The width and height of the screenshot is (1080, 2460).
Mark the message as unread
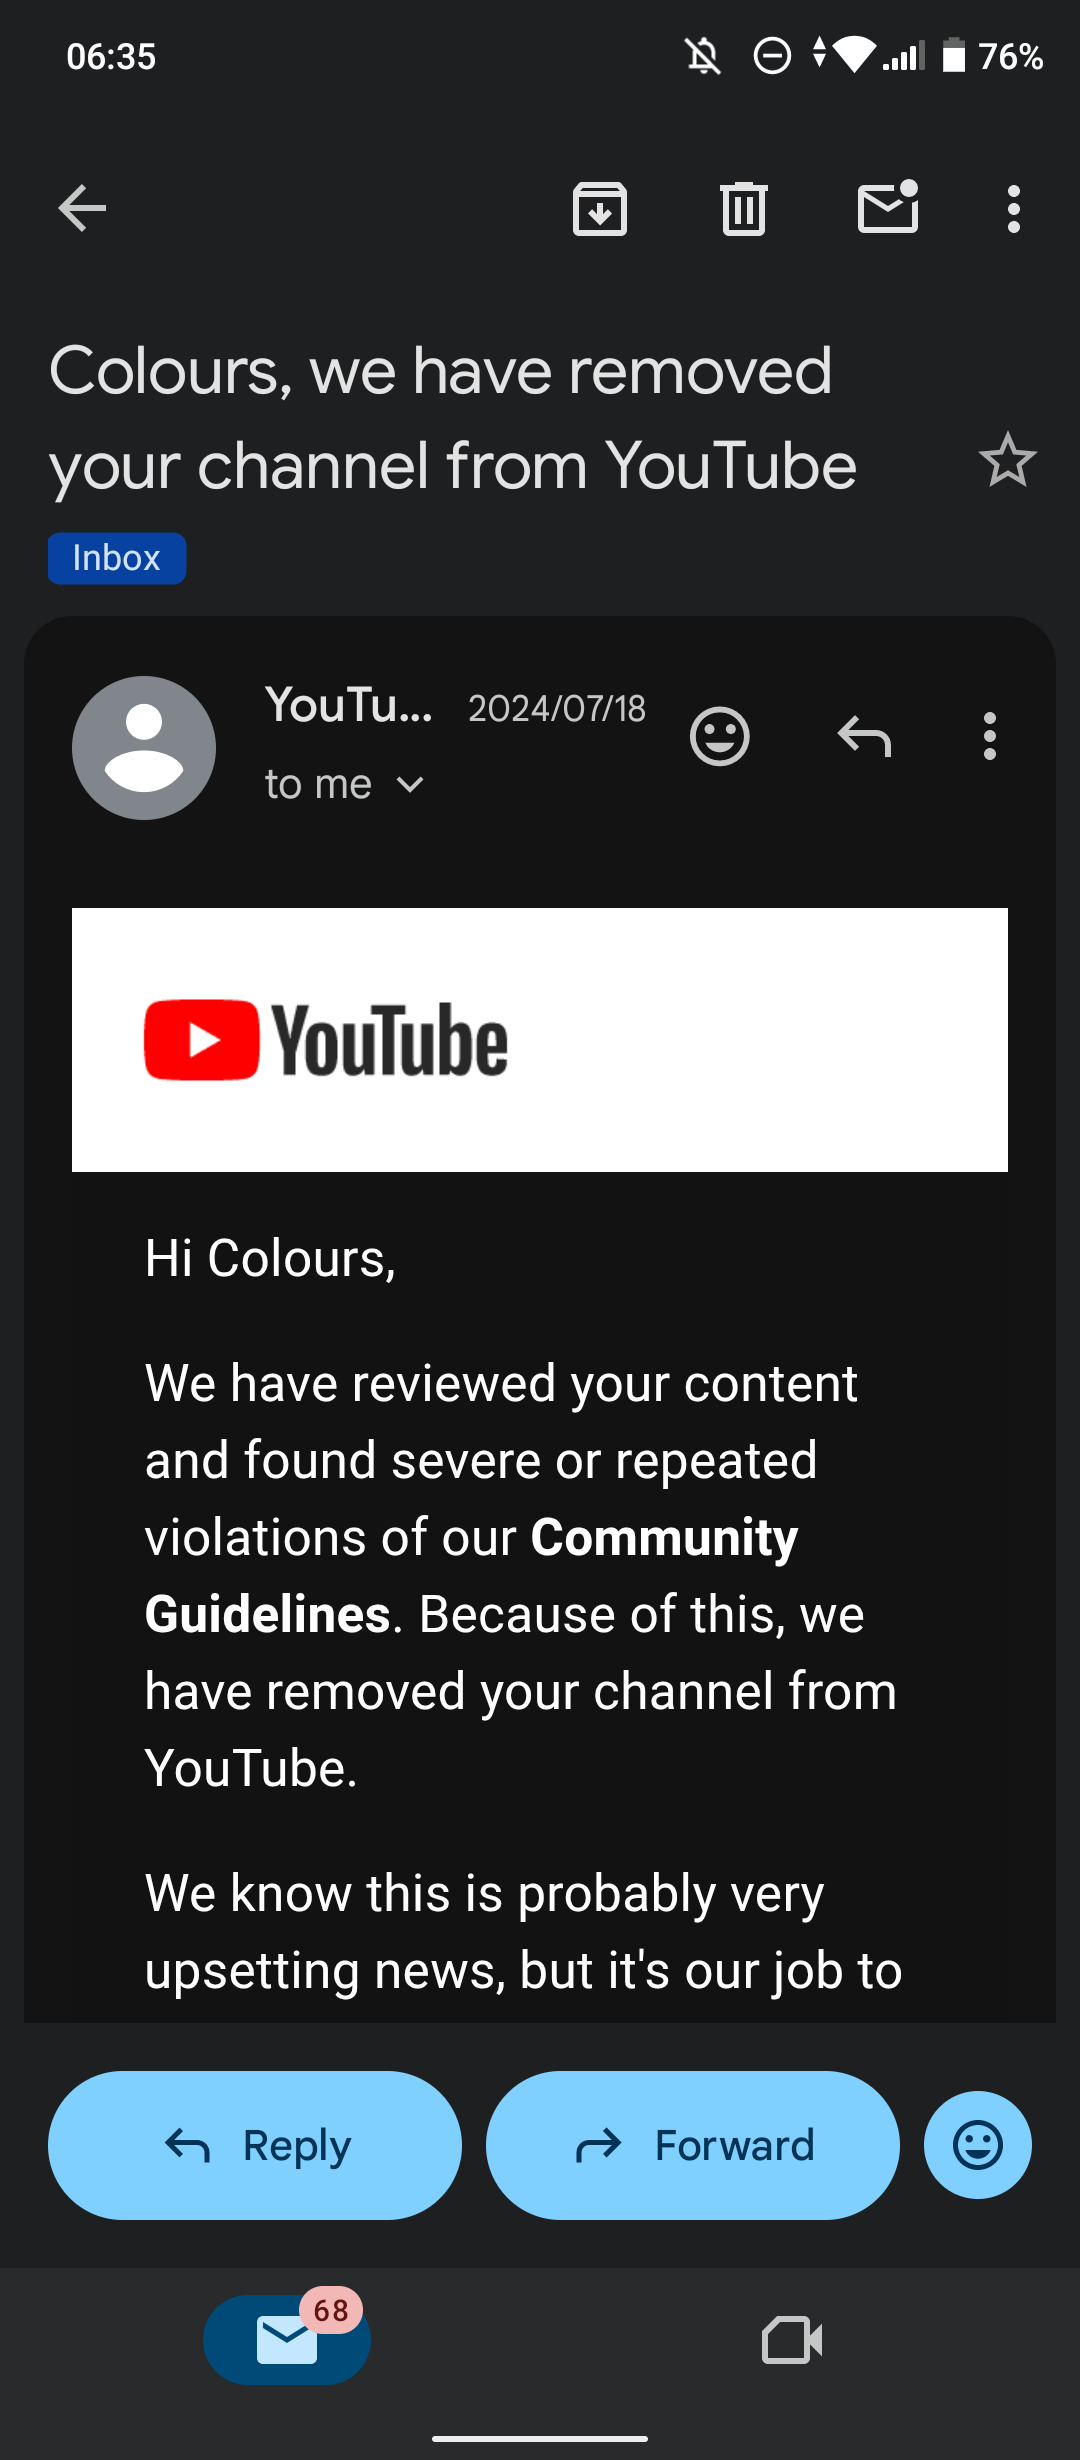pos(888,207)
